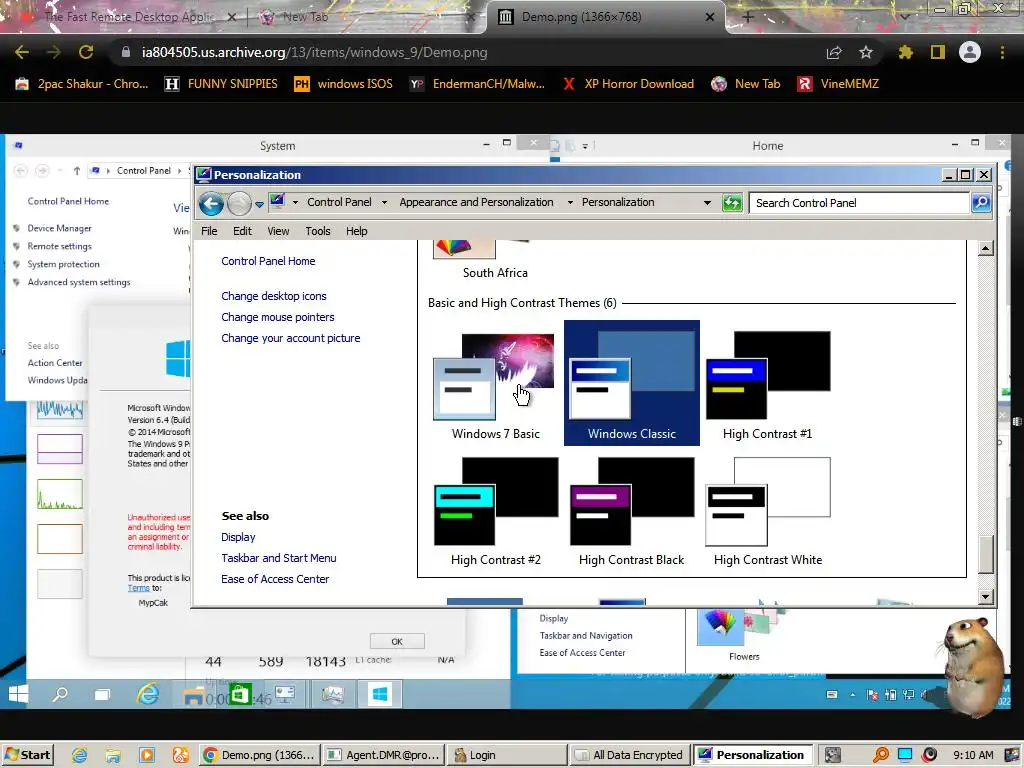Go back in Personalization window

[211, 204]
